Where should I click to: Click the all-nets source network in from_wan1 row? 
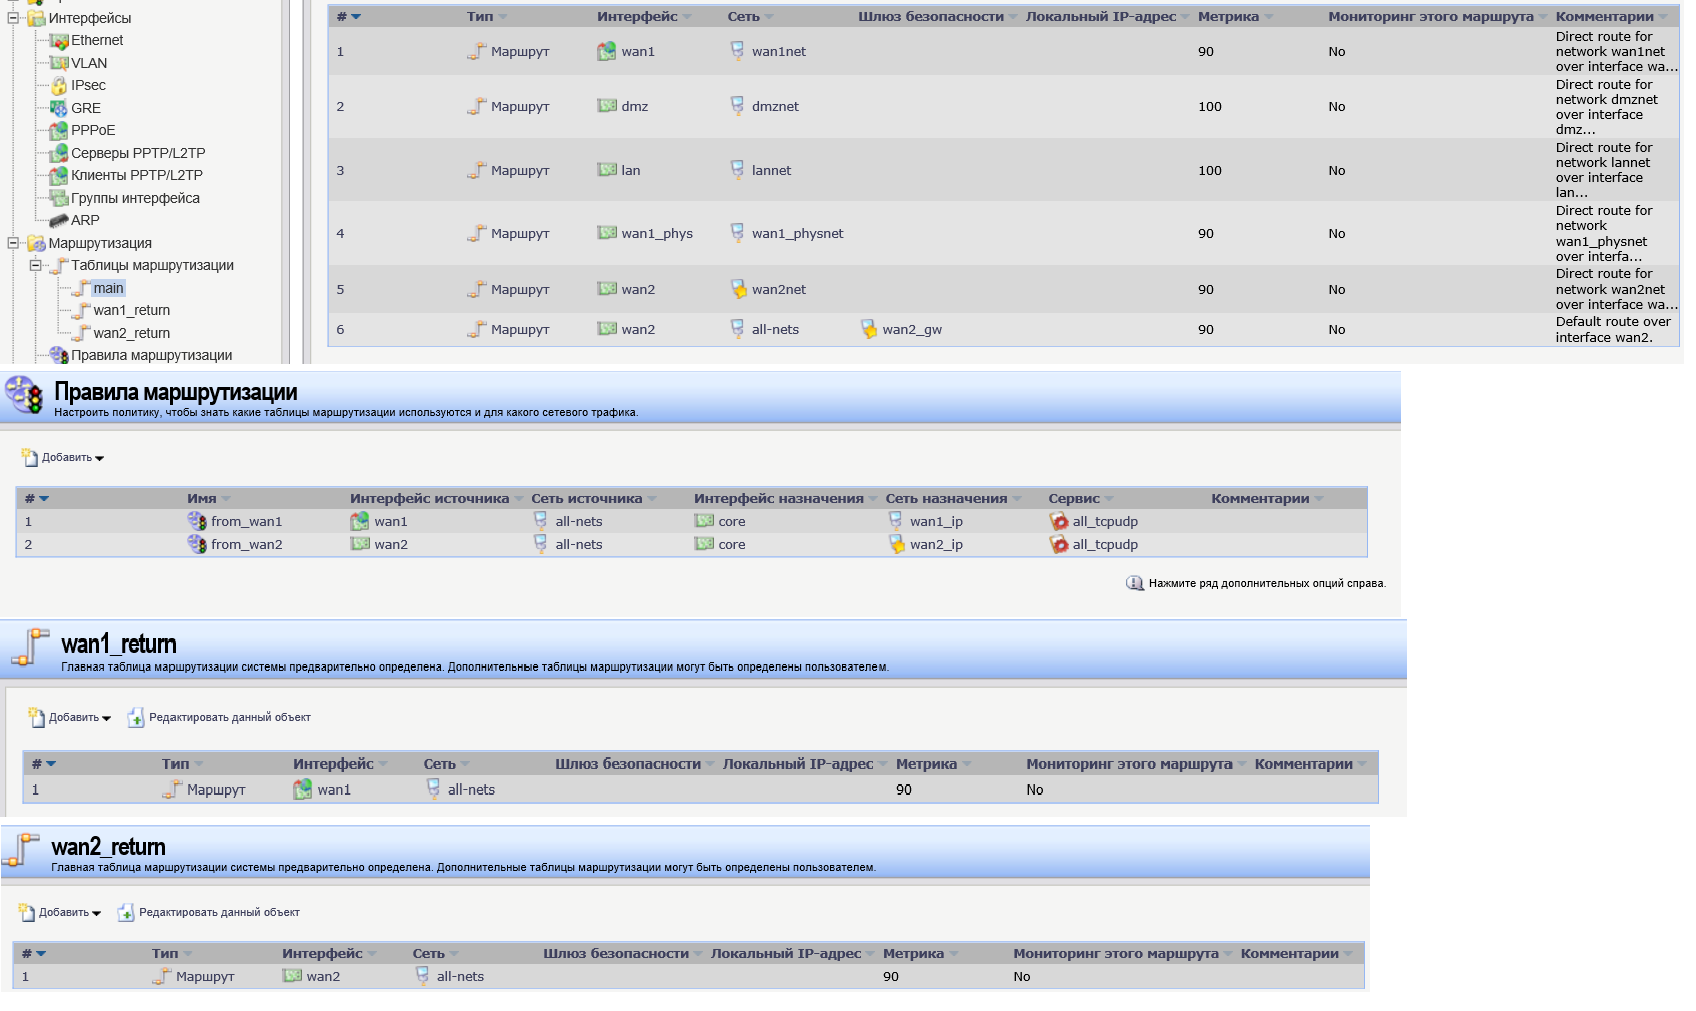tap(579, 521)
